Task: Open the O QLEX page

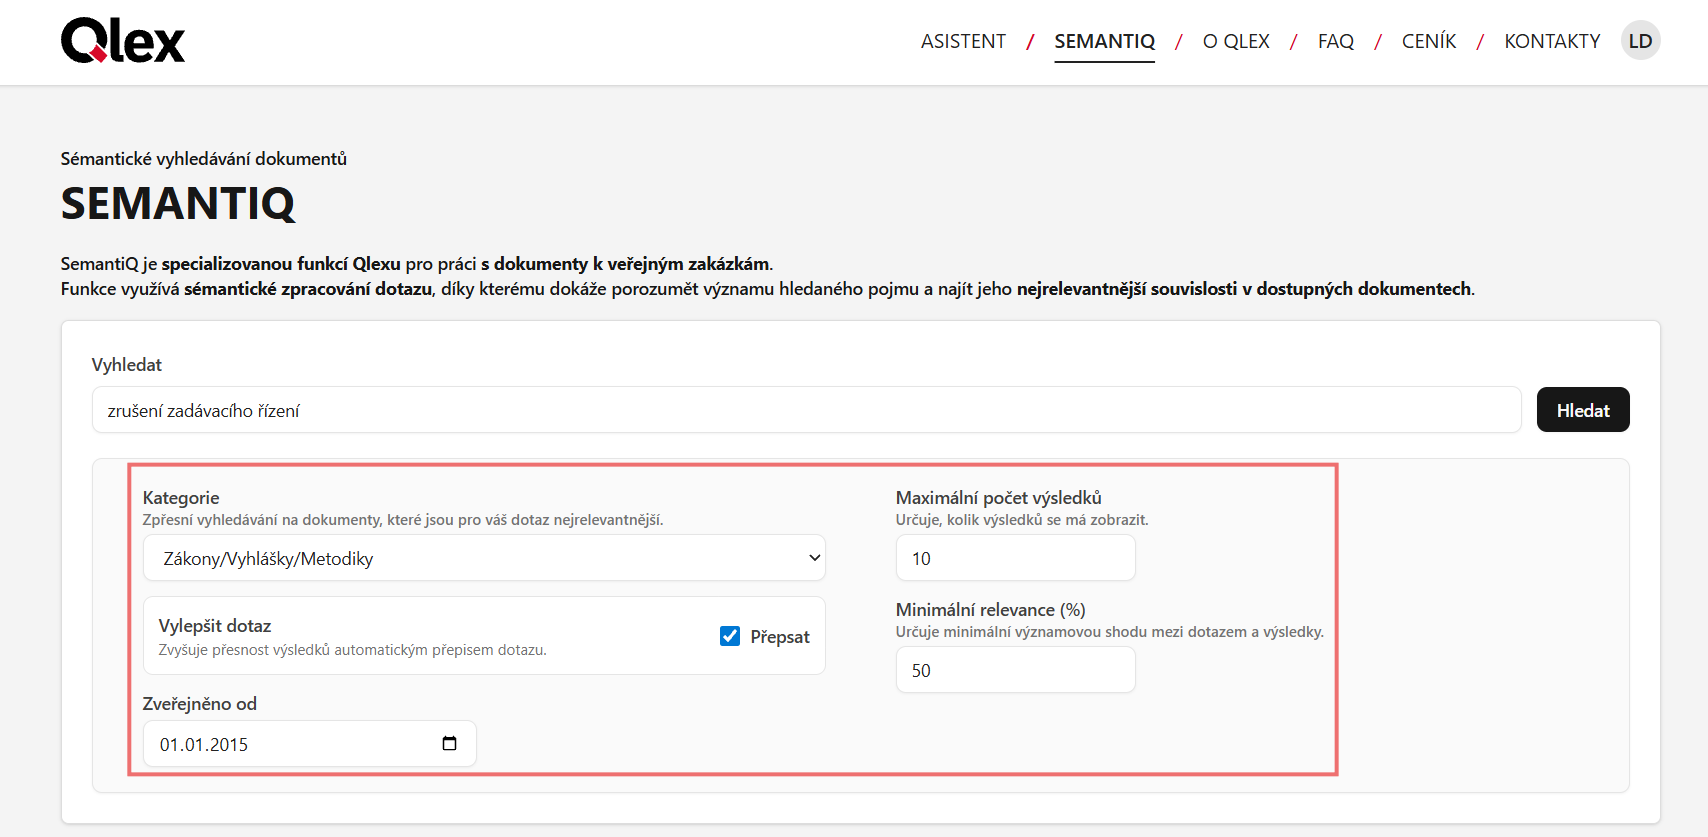Action: 1236,41
